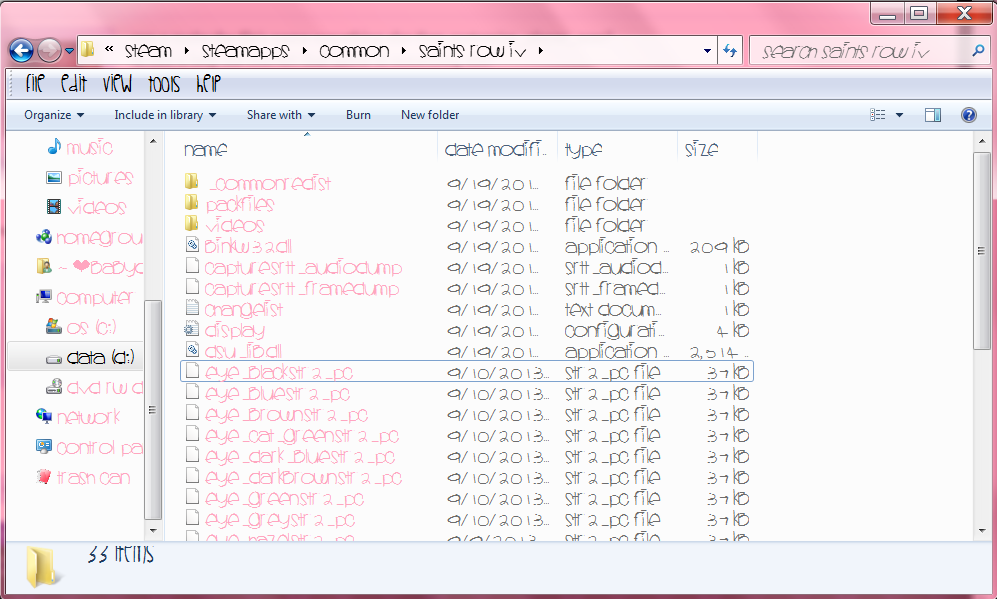This screenshot has height=599, width=997.
Task: Click the Burn button
Action: coord(358,115)
